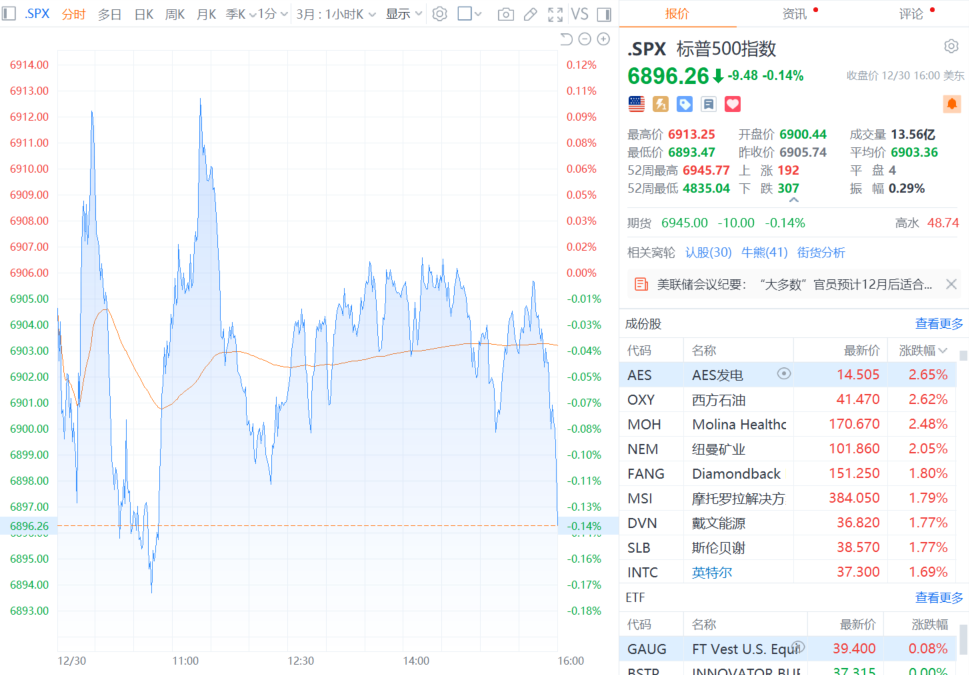Toggle the left sidebar panel
The height and width of the screenshot is (675, 969).
pos(10,14)
